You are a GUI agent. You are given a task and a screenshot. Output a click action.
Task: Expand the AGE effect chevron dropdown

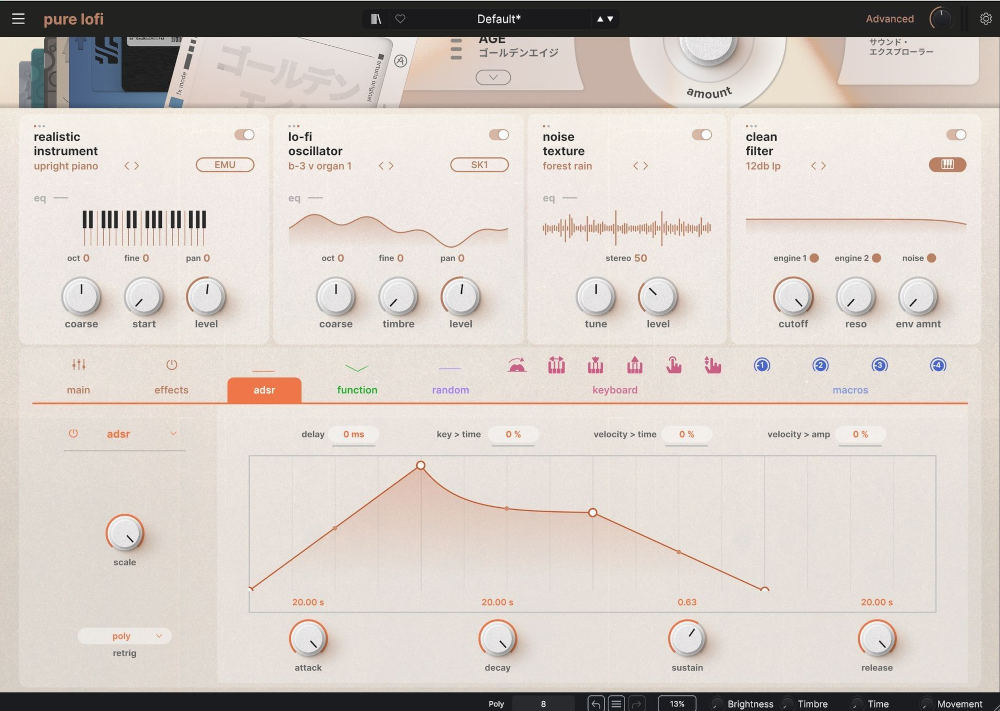493,78
